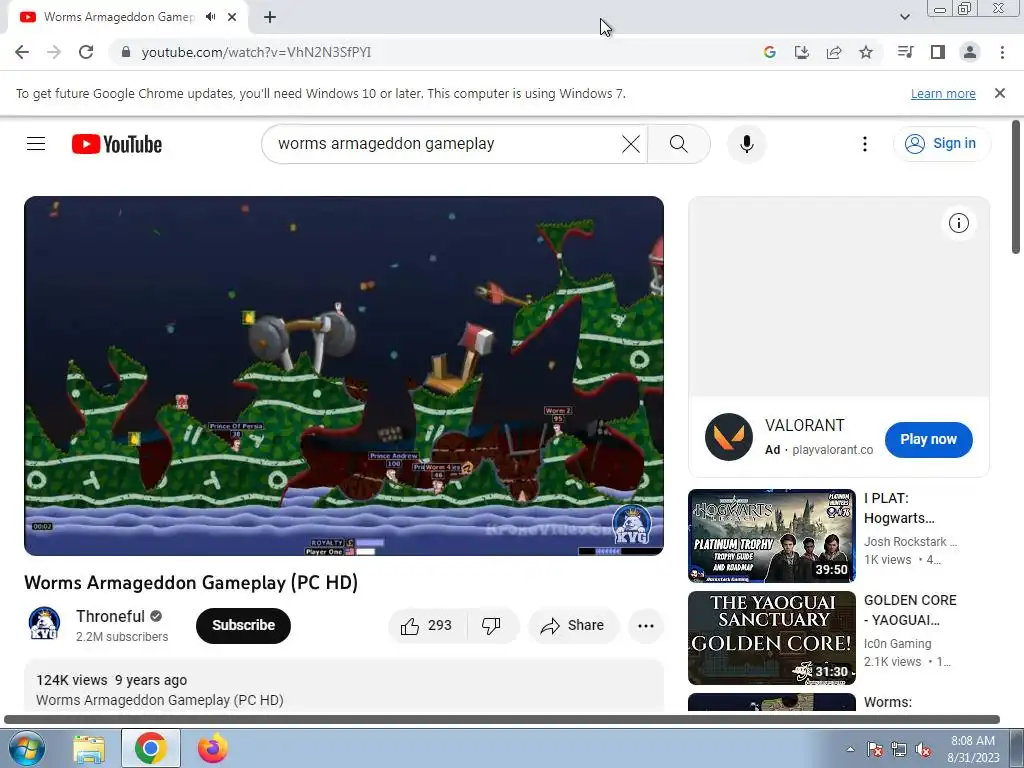
Task: Open the install/download page icon
Action: point(802,52)
